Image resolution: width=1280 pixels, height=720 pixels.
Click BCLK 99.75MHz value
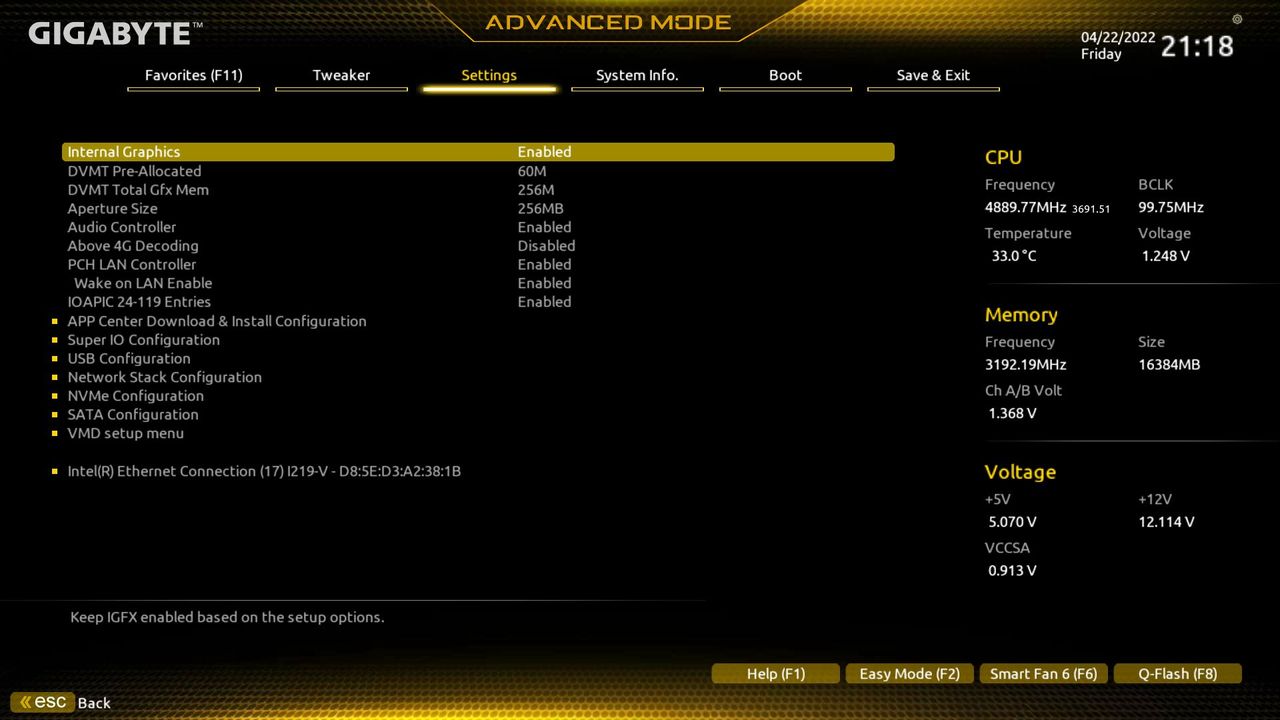(x=1171, y=208)
